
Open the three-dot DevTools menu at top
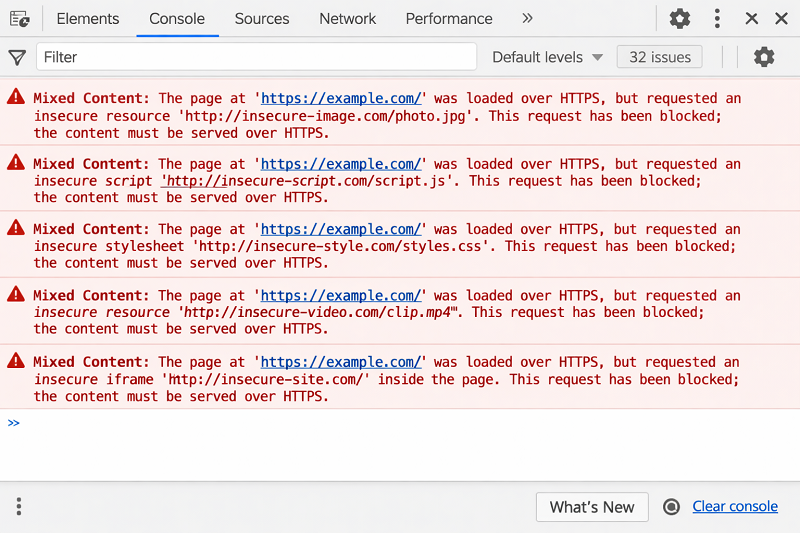(717, 19)
